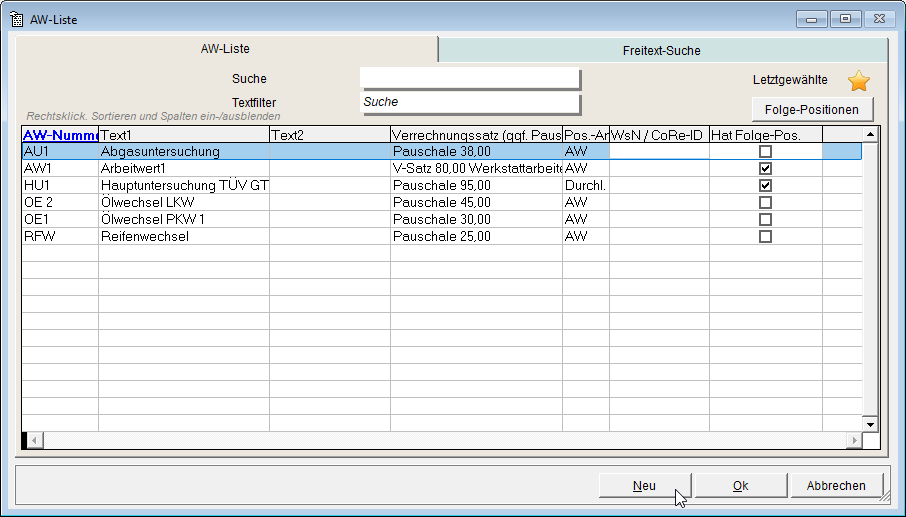Select the HU1 row number cell
The image size is (906, 517).
point(60,185)
